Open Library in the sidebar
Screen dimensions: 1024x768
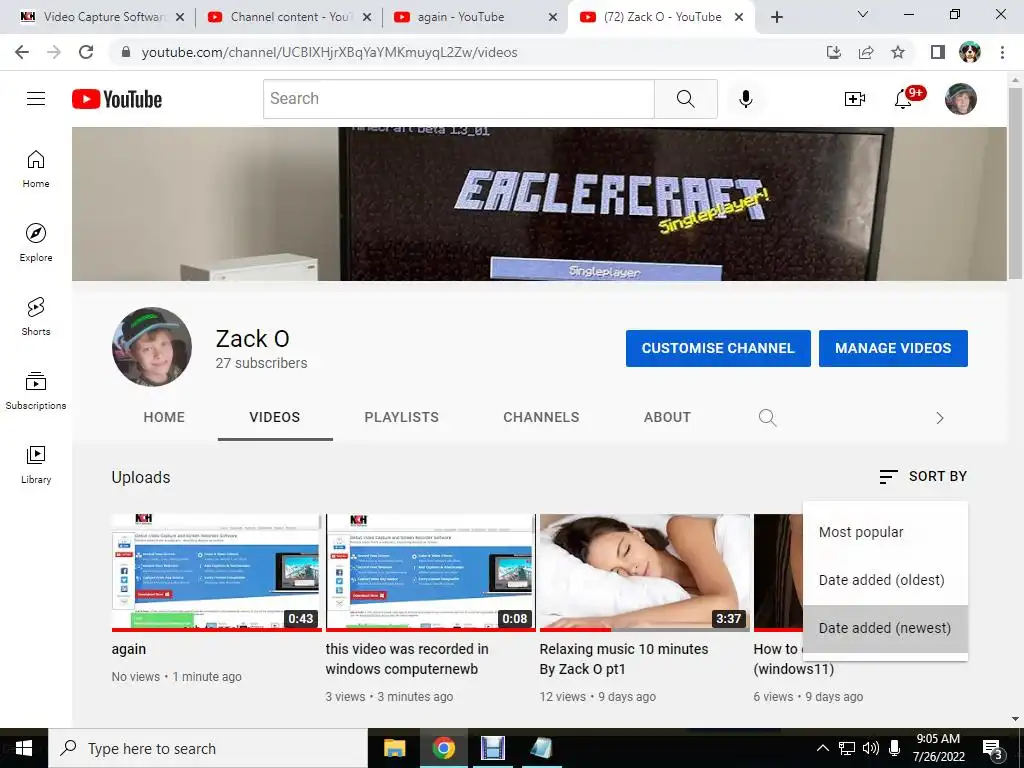(x=36, y=464)
